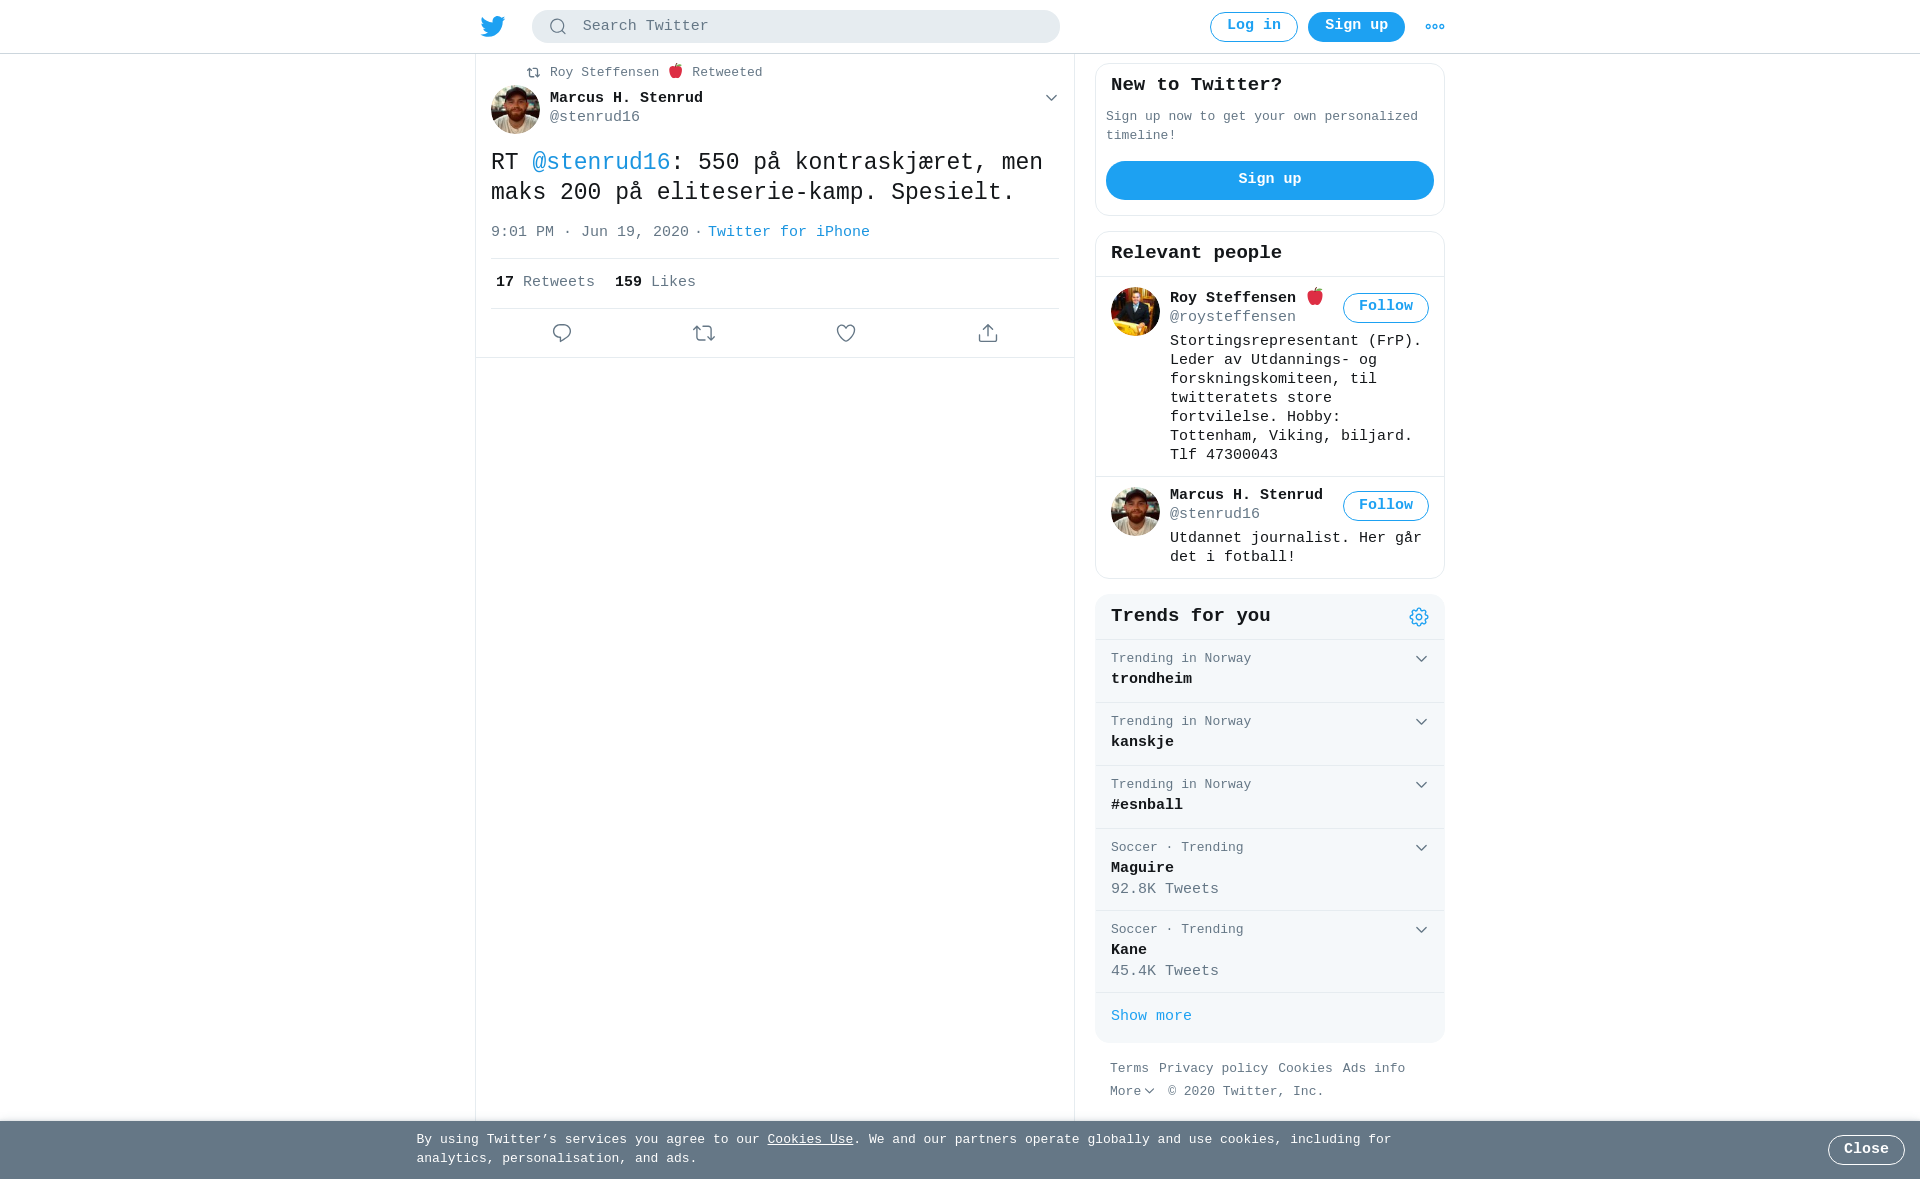Click Show more under trends
Viewport: 1920px width, 1179px height.
[1151, 1016]
